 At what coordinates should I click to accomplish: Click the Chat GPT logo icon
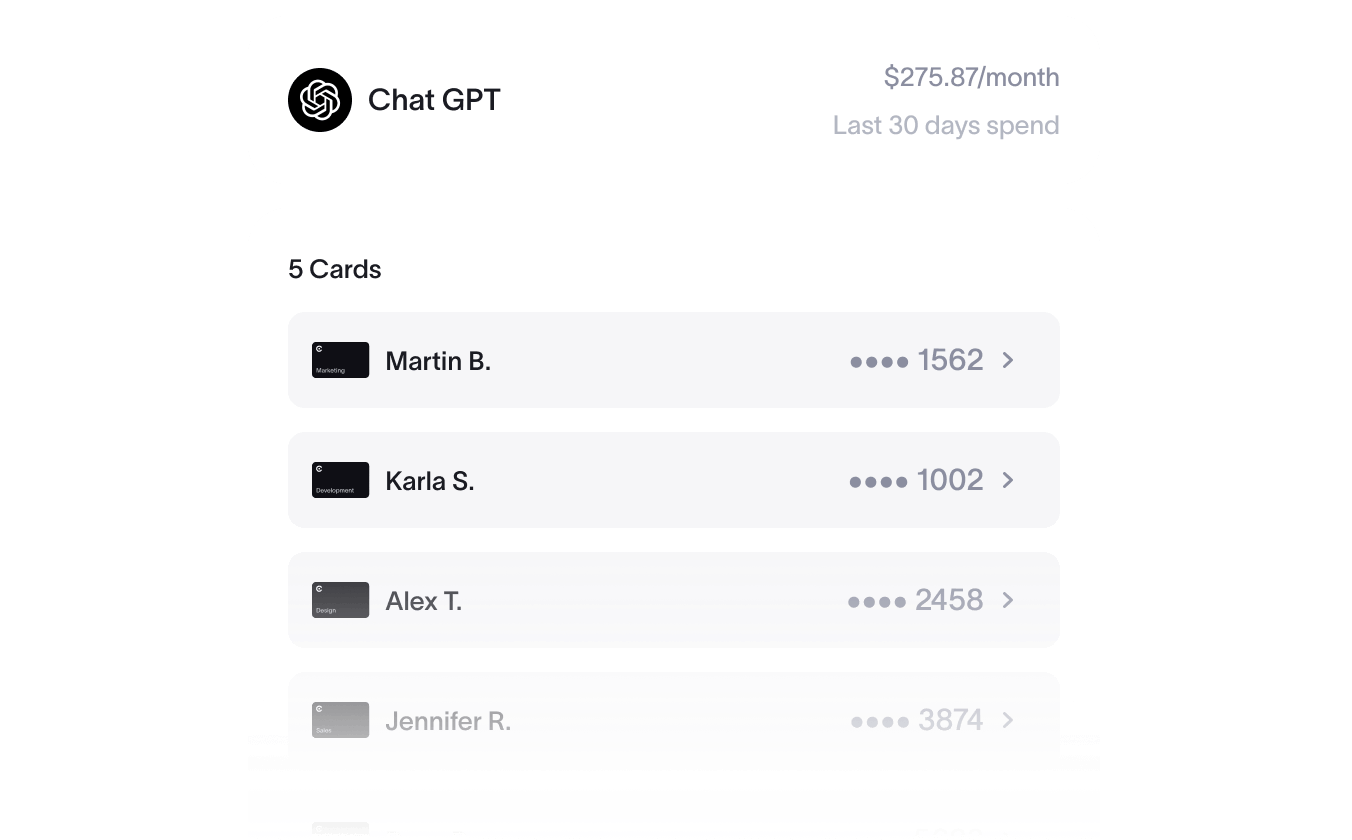click(x=319, y=100)
